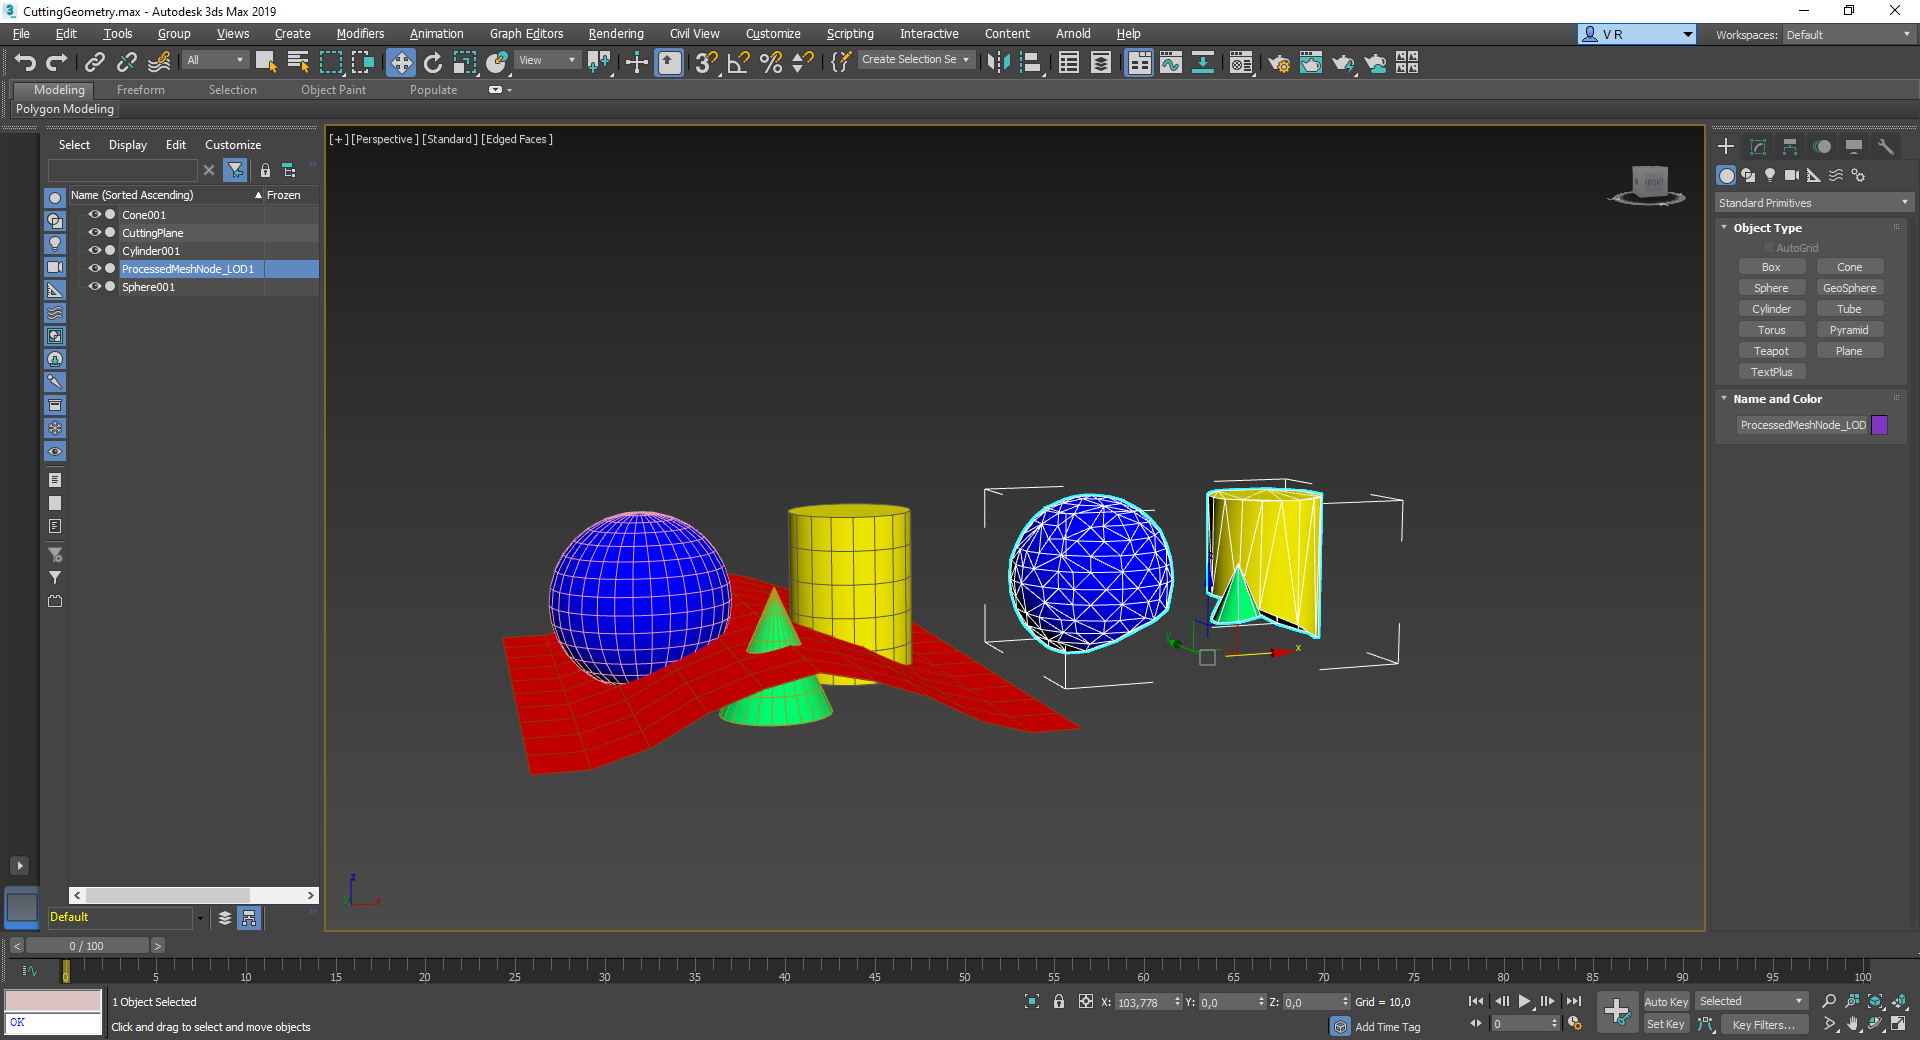Screen dimensions: 1920x1040
Task: Open the Animation menu
Action: (436, 33)
